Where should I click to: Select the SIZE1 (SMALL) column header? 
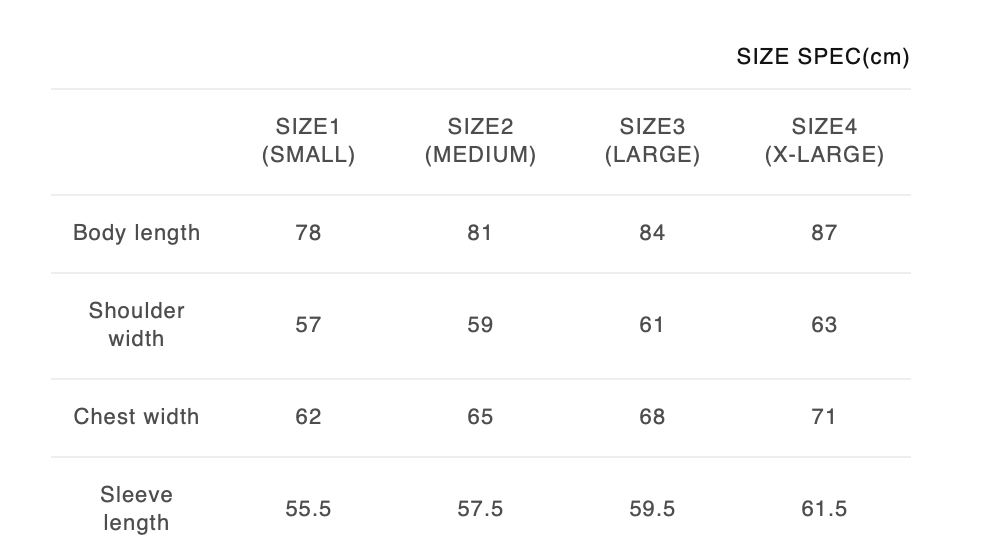(308, 141)
